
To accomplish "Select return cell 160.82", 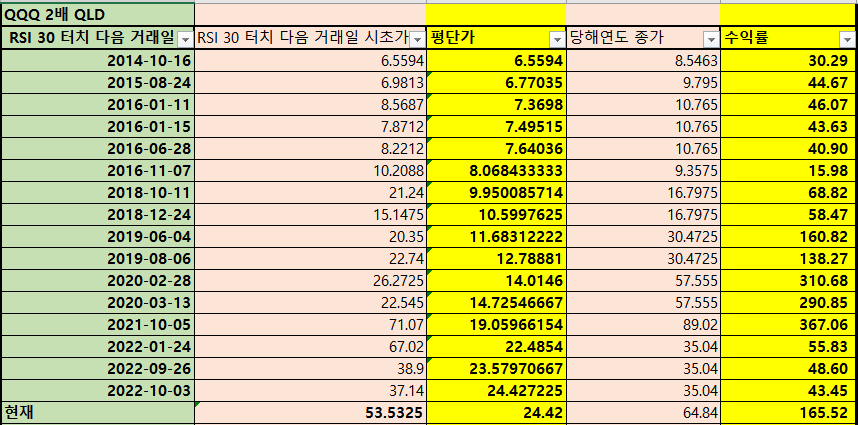I will (x=787, y=237).
